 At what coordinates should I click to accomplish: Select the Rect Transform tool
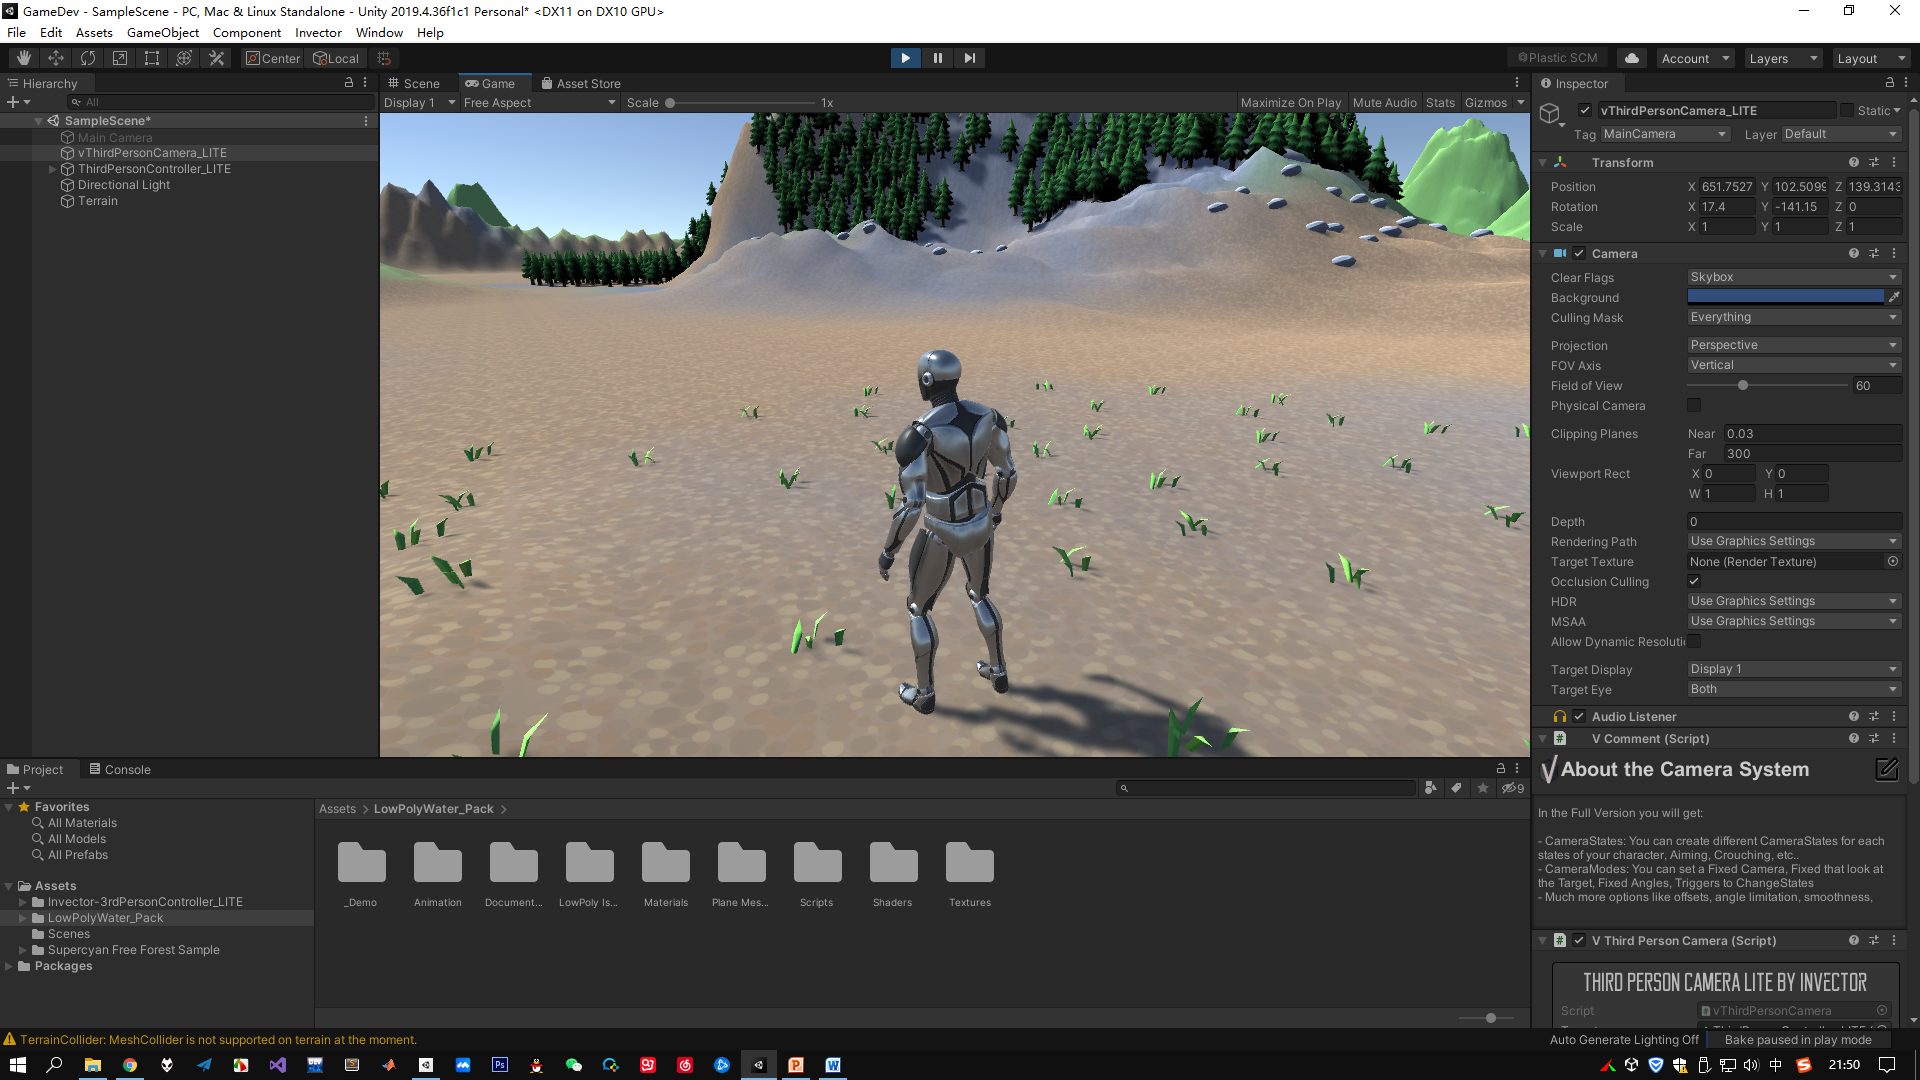coord(152,58)
